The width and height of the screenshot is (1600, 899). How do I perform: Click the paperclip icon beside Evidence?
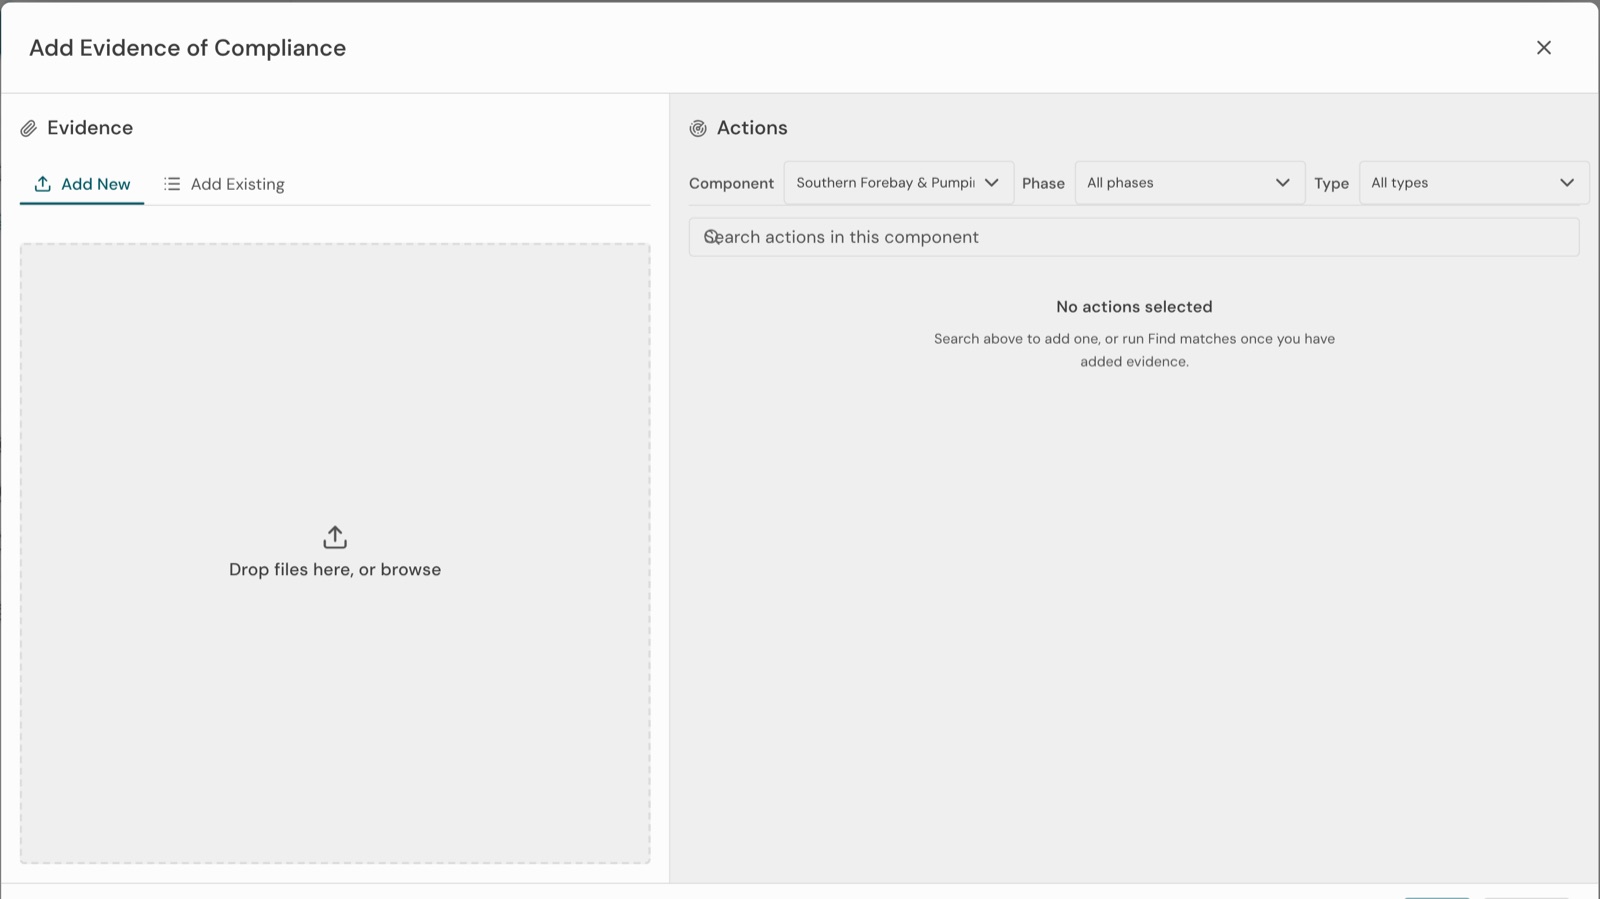(29, 129)
